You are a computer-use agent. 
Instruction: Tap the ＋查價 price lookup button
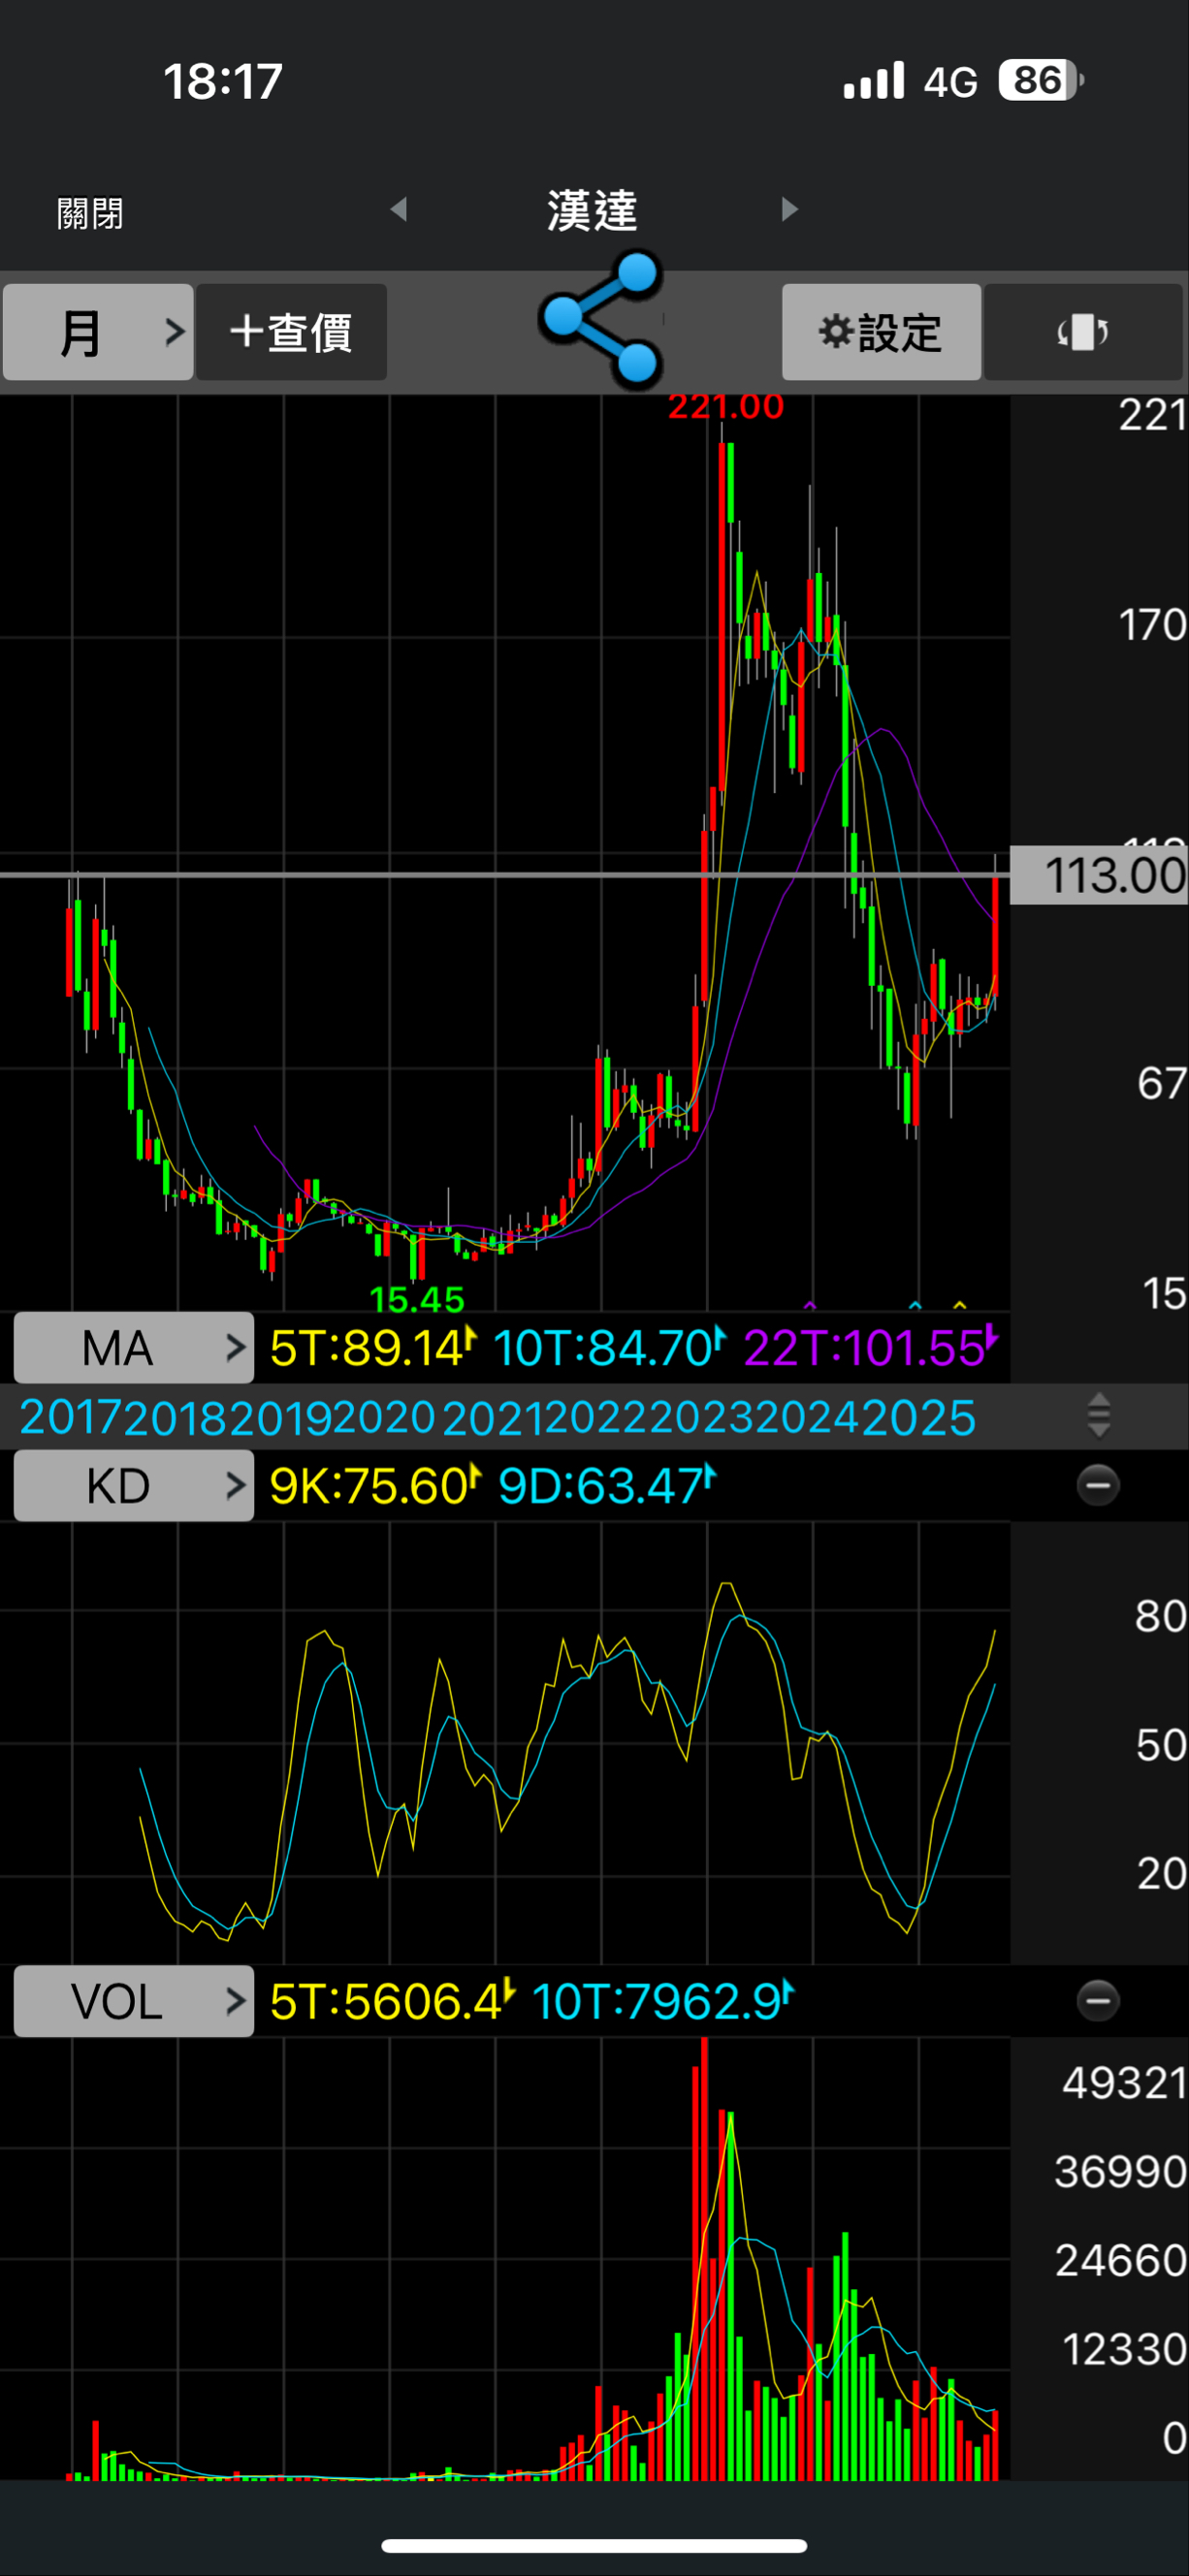[291, 332]
